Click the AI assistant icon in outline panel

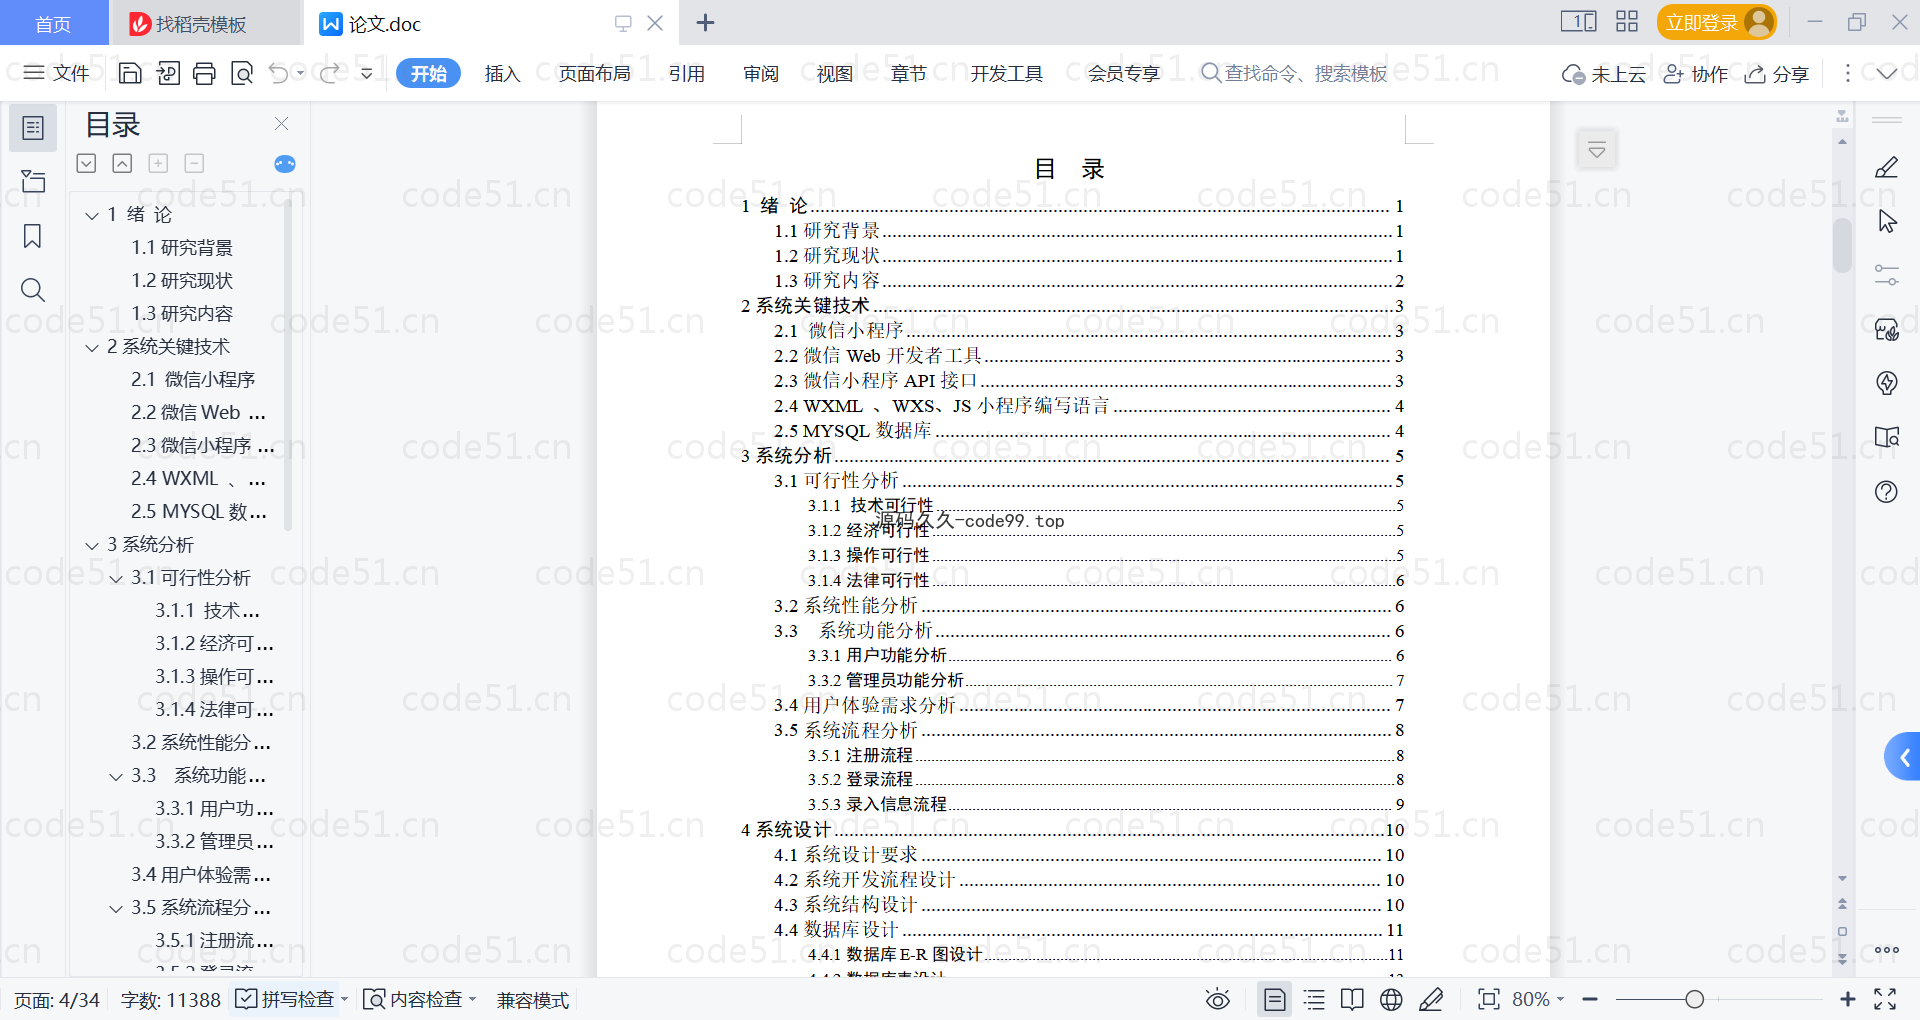(x=285, y=164)
